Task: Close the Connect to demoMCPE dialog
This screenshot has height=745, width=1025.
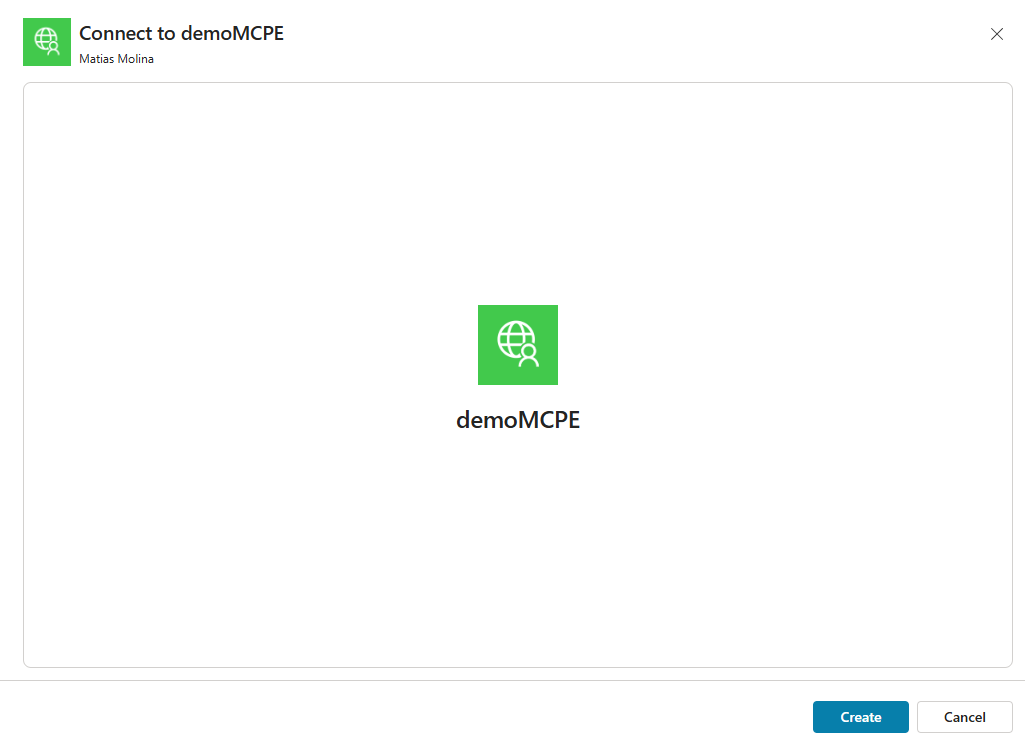Action: click(996, 34)
